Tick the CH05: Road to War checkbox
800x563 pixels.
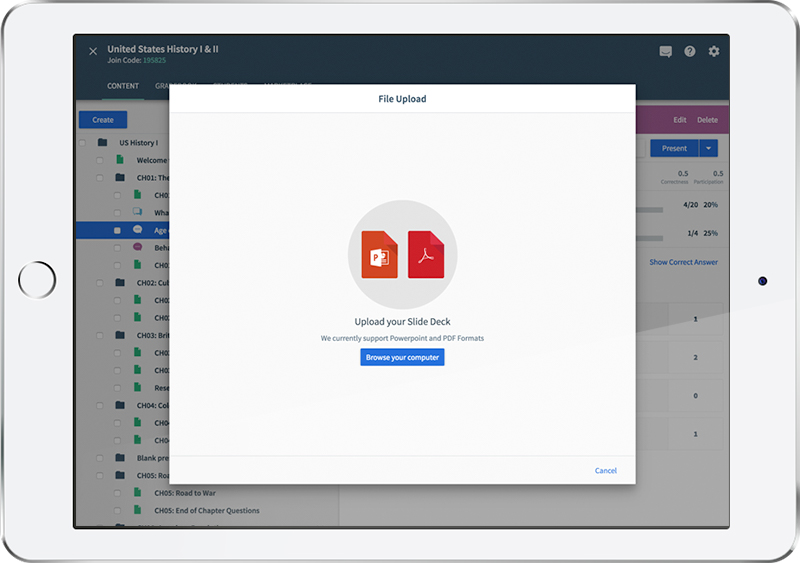click(x=117, y=493)
